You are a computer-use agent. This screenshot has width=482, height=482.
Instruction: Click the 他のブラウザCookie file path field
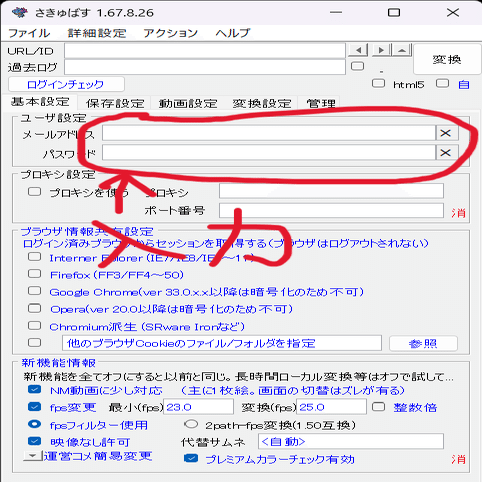pyautogui.click(x=222, y=343)
